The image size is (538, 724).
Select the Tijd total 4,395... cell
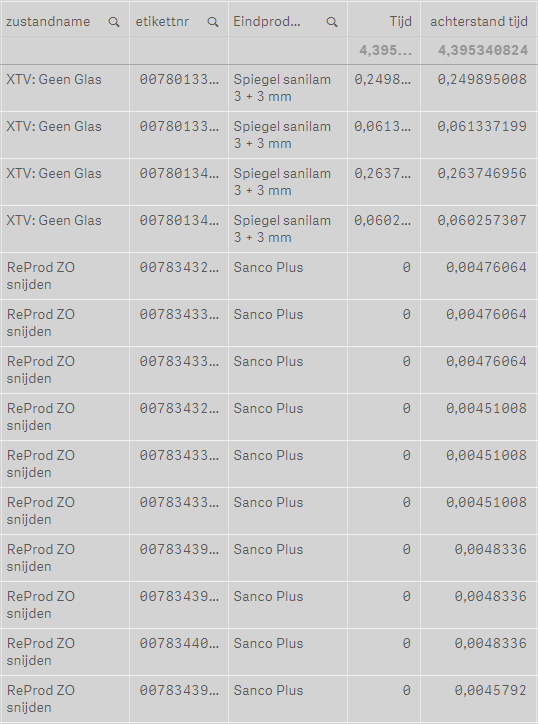[x=385, y=50]
